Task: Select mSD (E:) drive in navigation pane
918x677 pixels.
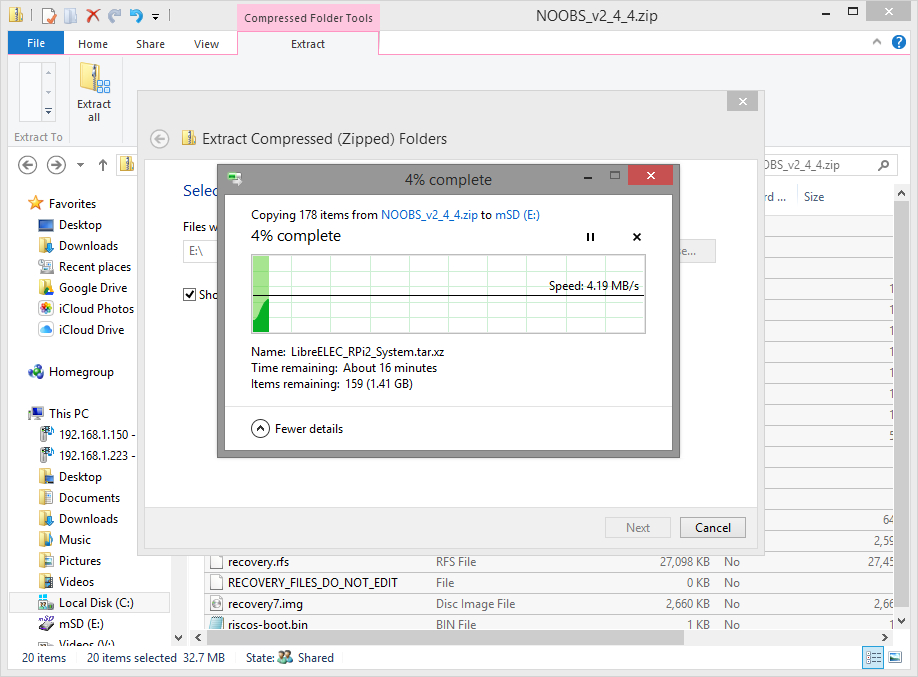Action: click(x=81, y=624)
